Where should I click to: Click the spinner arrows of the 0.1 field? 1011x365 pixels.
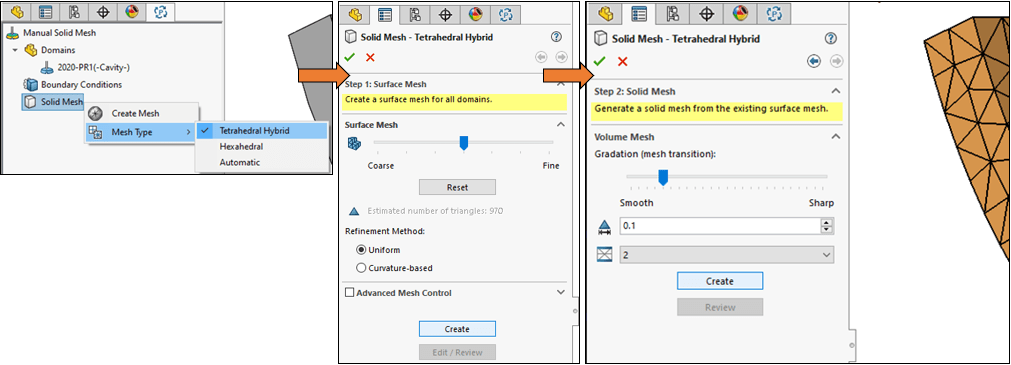point(827,226)
